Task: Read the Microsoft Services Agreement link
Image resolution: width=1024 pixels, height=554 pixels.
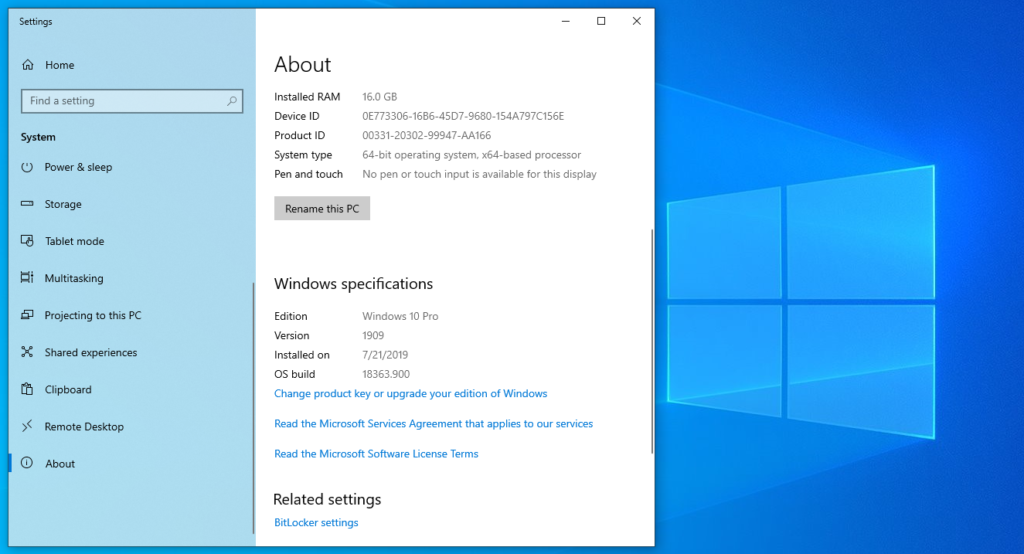Action: pyautogui.click(x=434, y=423)
